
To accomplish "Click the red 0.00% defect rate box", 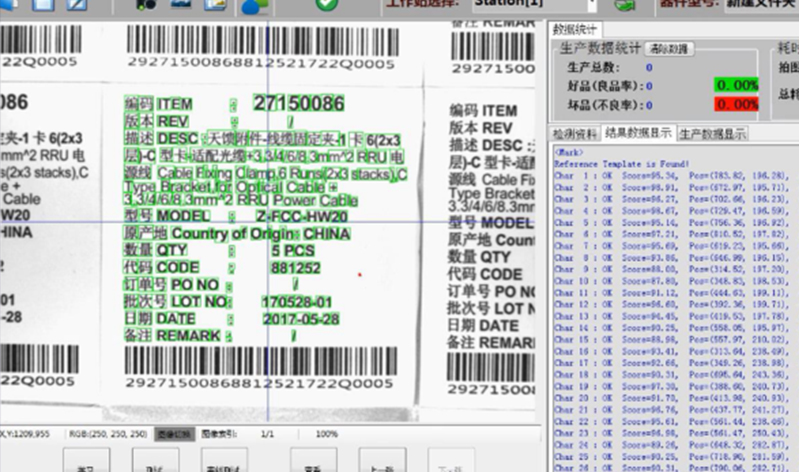I will pos(736,104).
